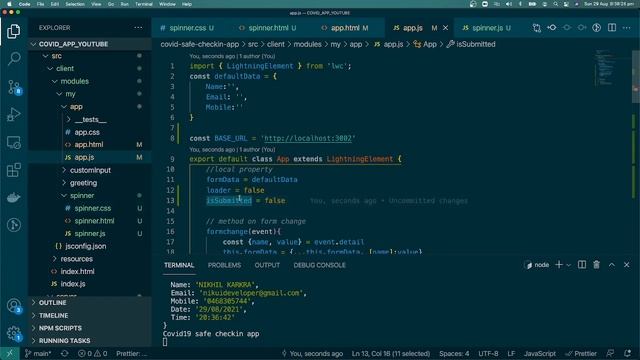Switch to the app.html tab
Screen dimensions: 640x360
click(x=345, y=28)
